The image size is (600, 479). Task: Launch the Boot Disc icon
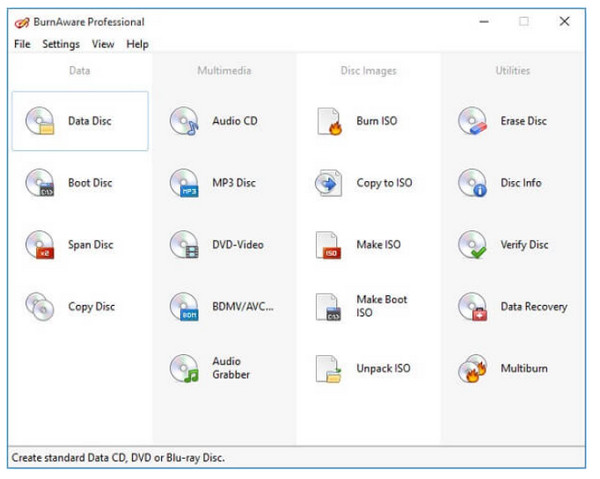tap(40, 183)
